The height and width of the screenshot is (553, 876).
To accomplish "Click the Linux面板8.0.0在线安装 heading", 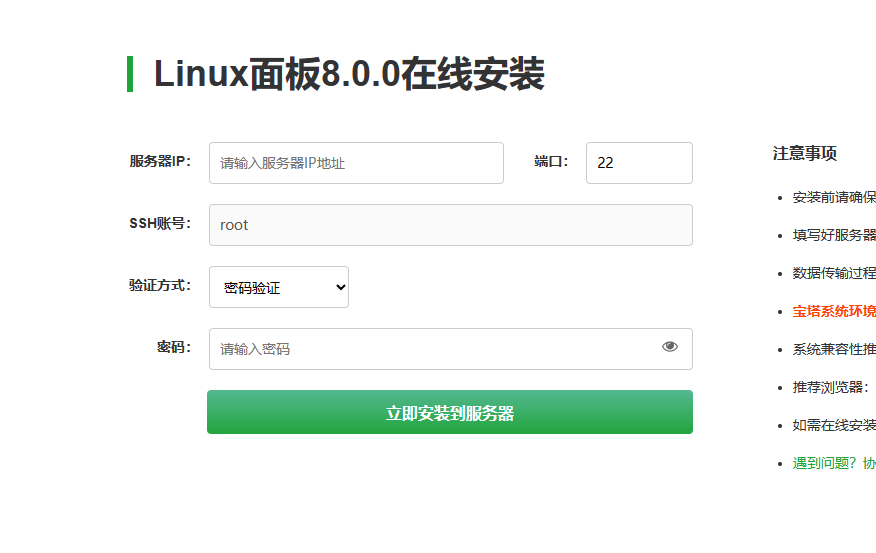I will coord(349,75).
